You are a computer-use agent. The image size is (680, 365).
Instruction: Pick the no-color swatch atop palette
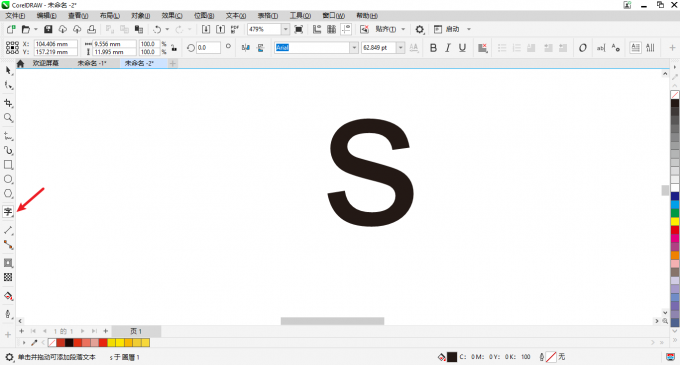(x=675, y=95)
